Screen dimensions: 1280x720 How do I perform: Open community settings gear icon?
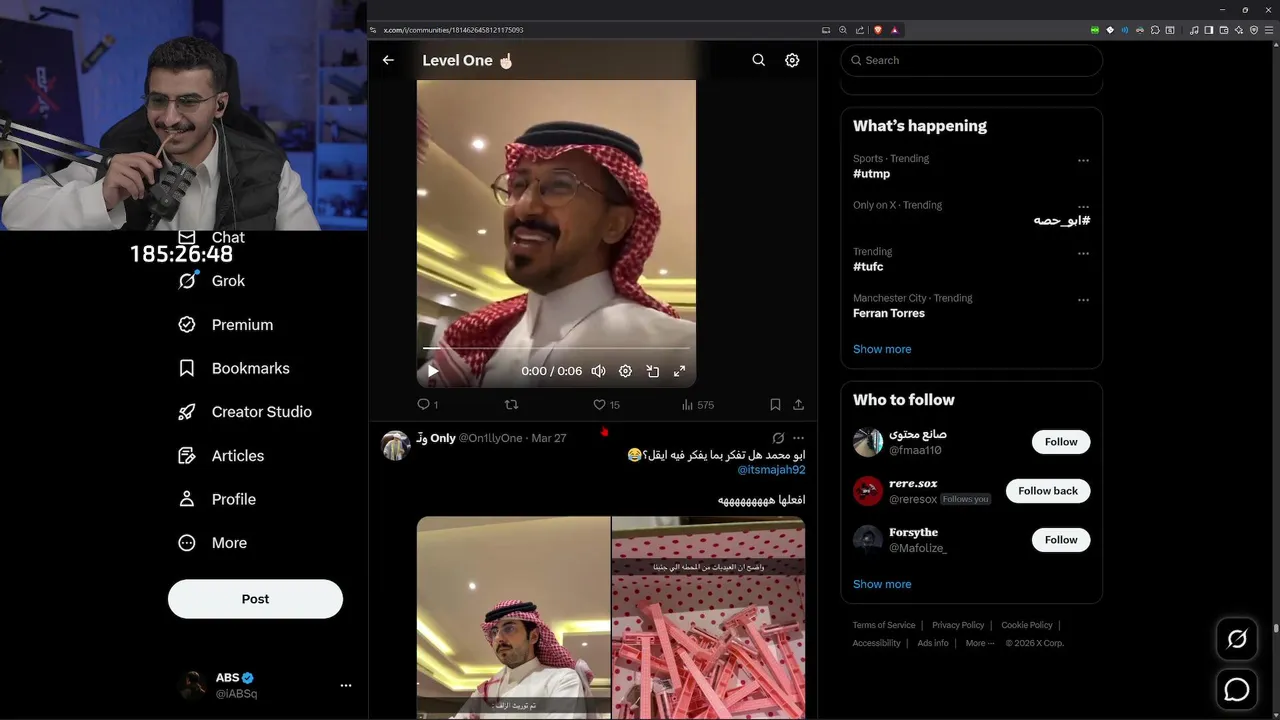tap(792, 60)
